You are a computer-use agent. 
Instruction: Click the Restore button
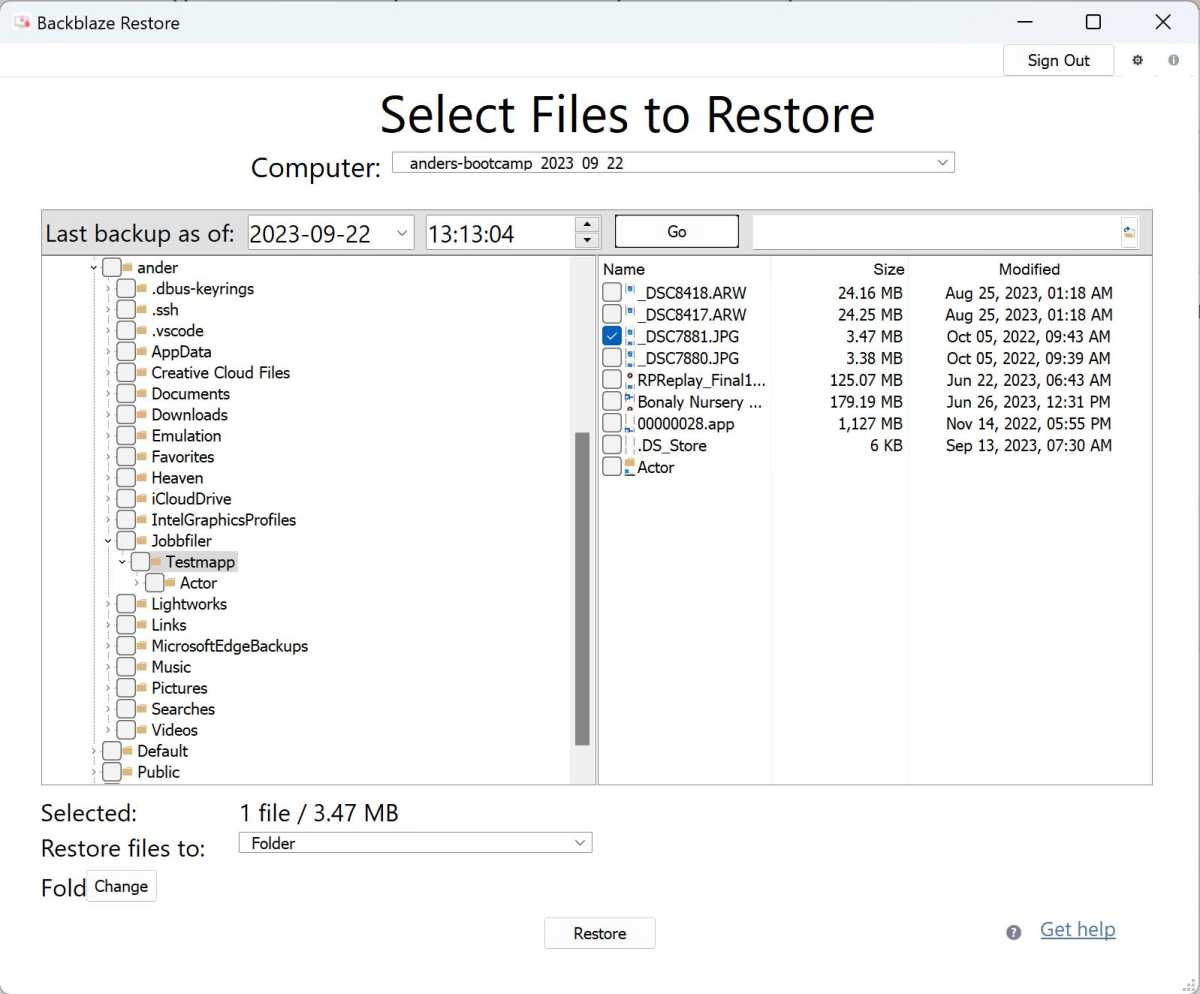tap(600, 933)
